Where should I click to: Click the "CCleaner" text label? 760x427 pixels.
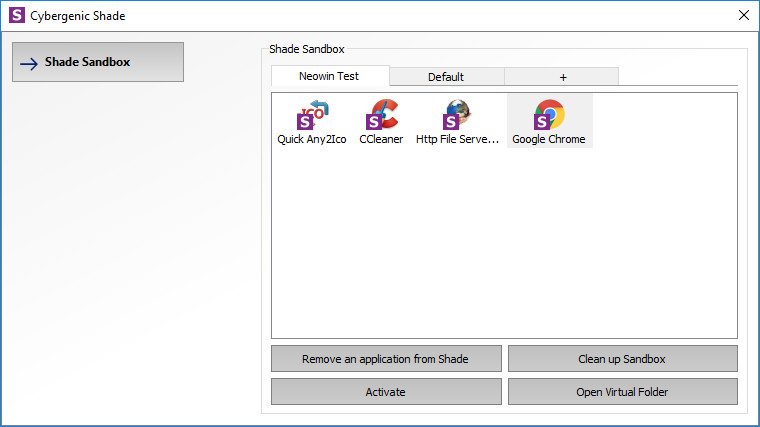click(381, 140)
